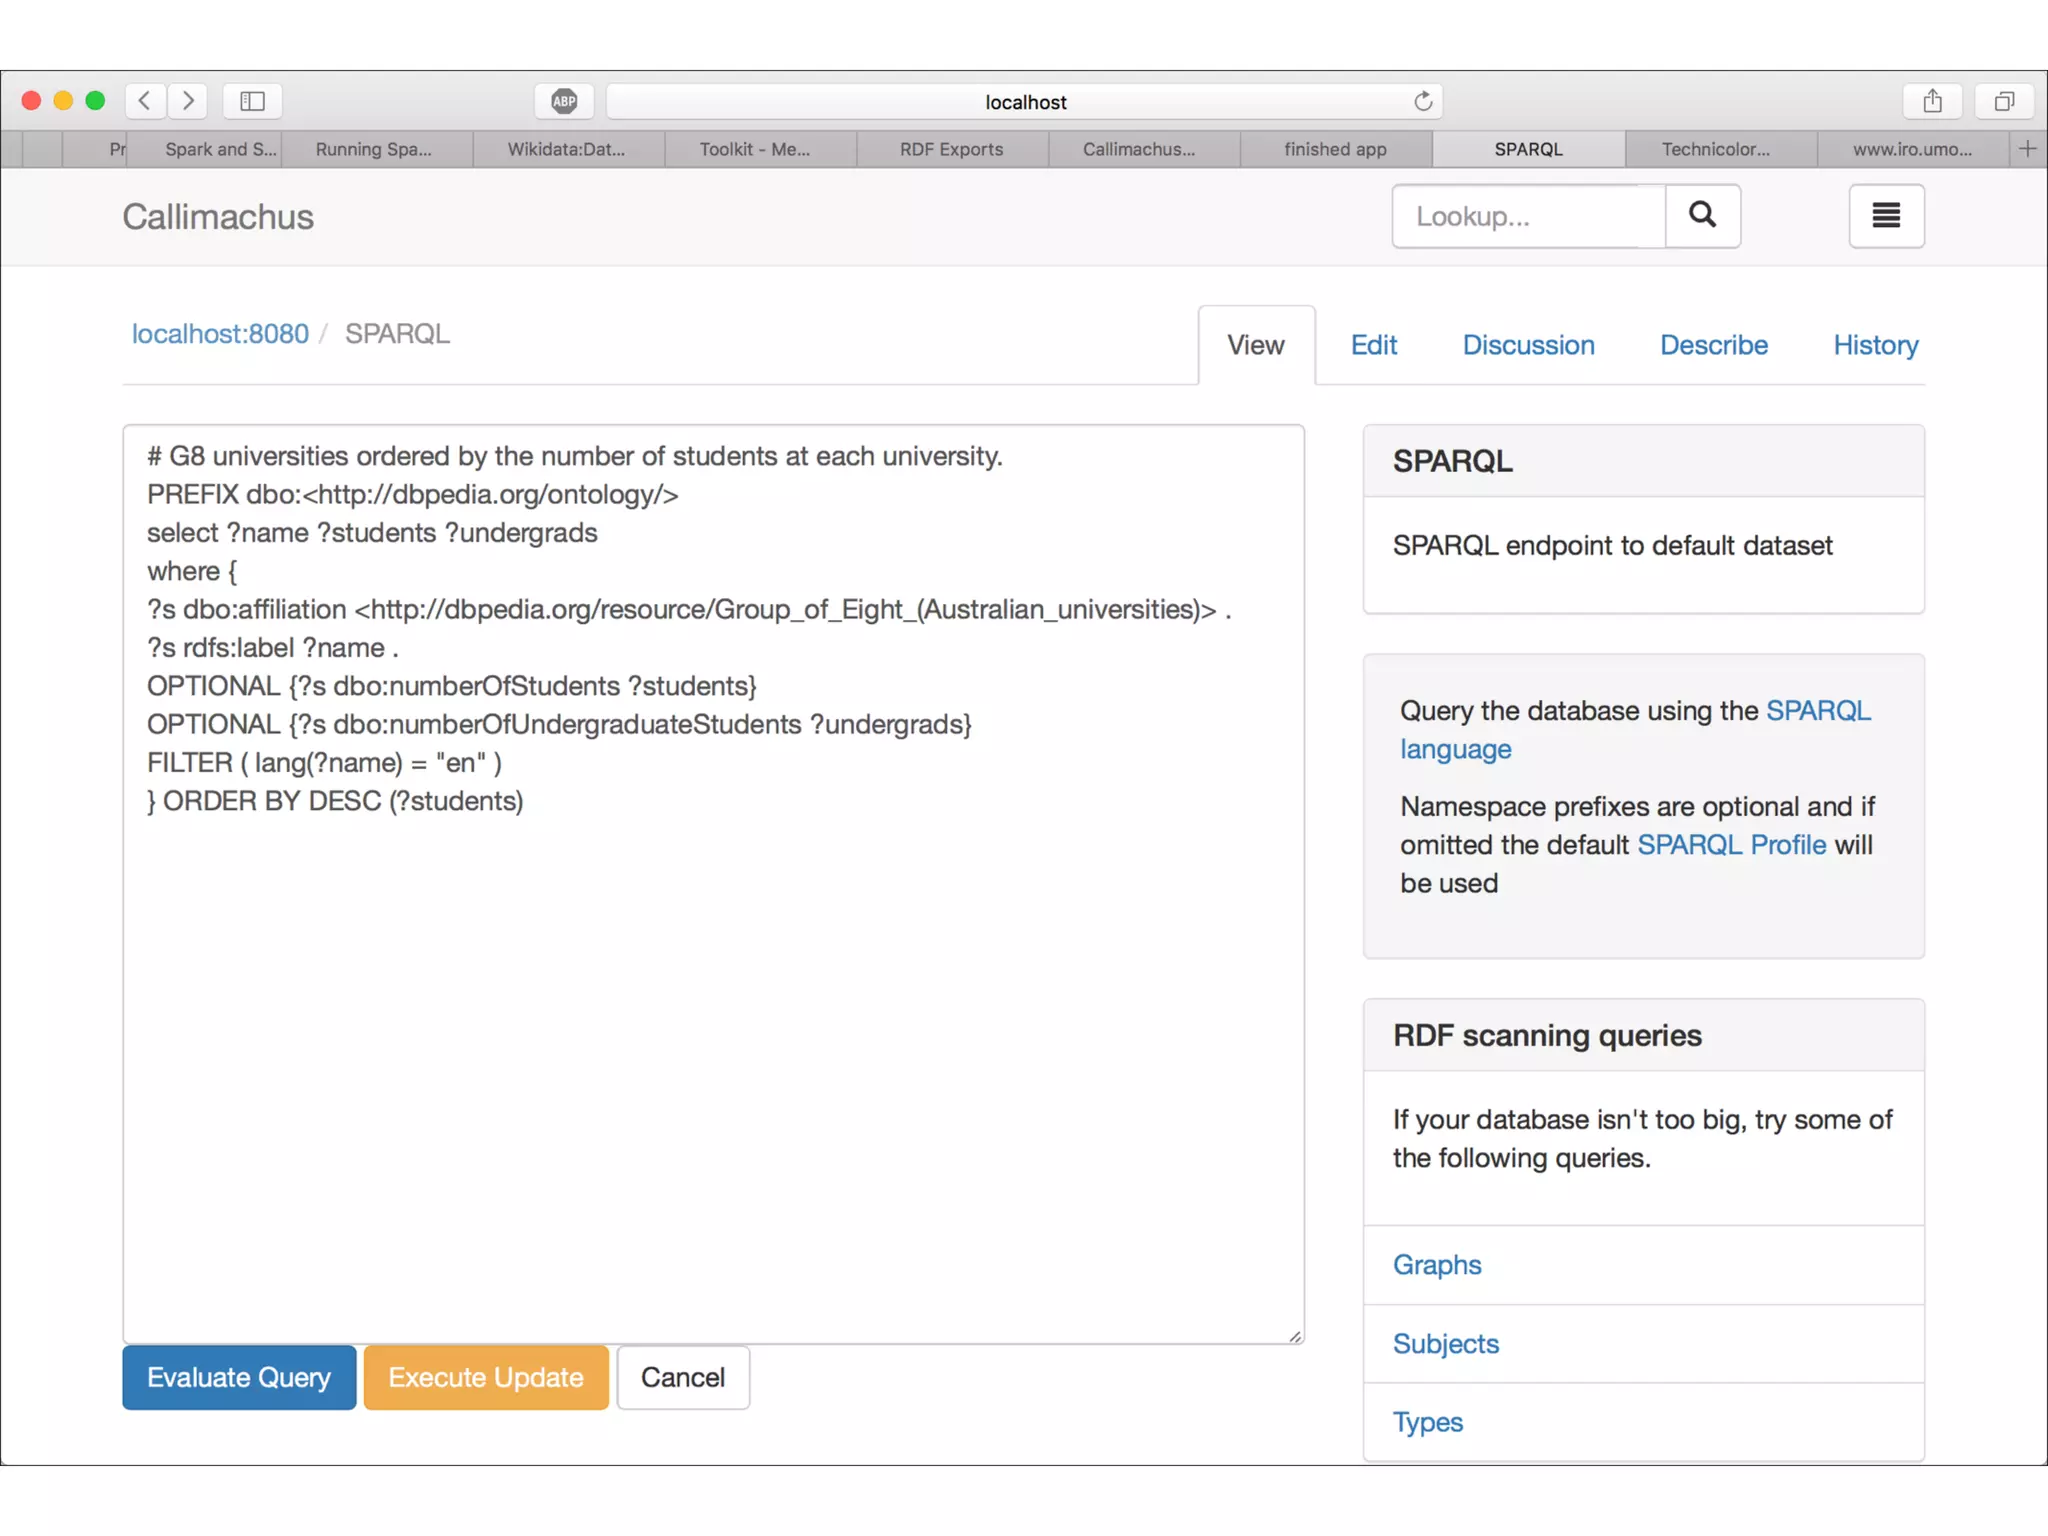Open the Graphs scanning query link

pos(1437,1265)
